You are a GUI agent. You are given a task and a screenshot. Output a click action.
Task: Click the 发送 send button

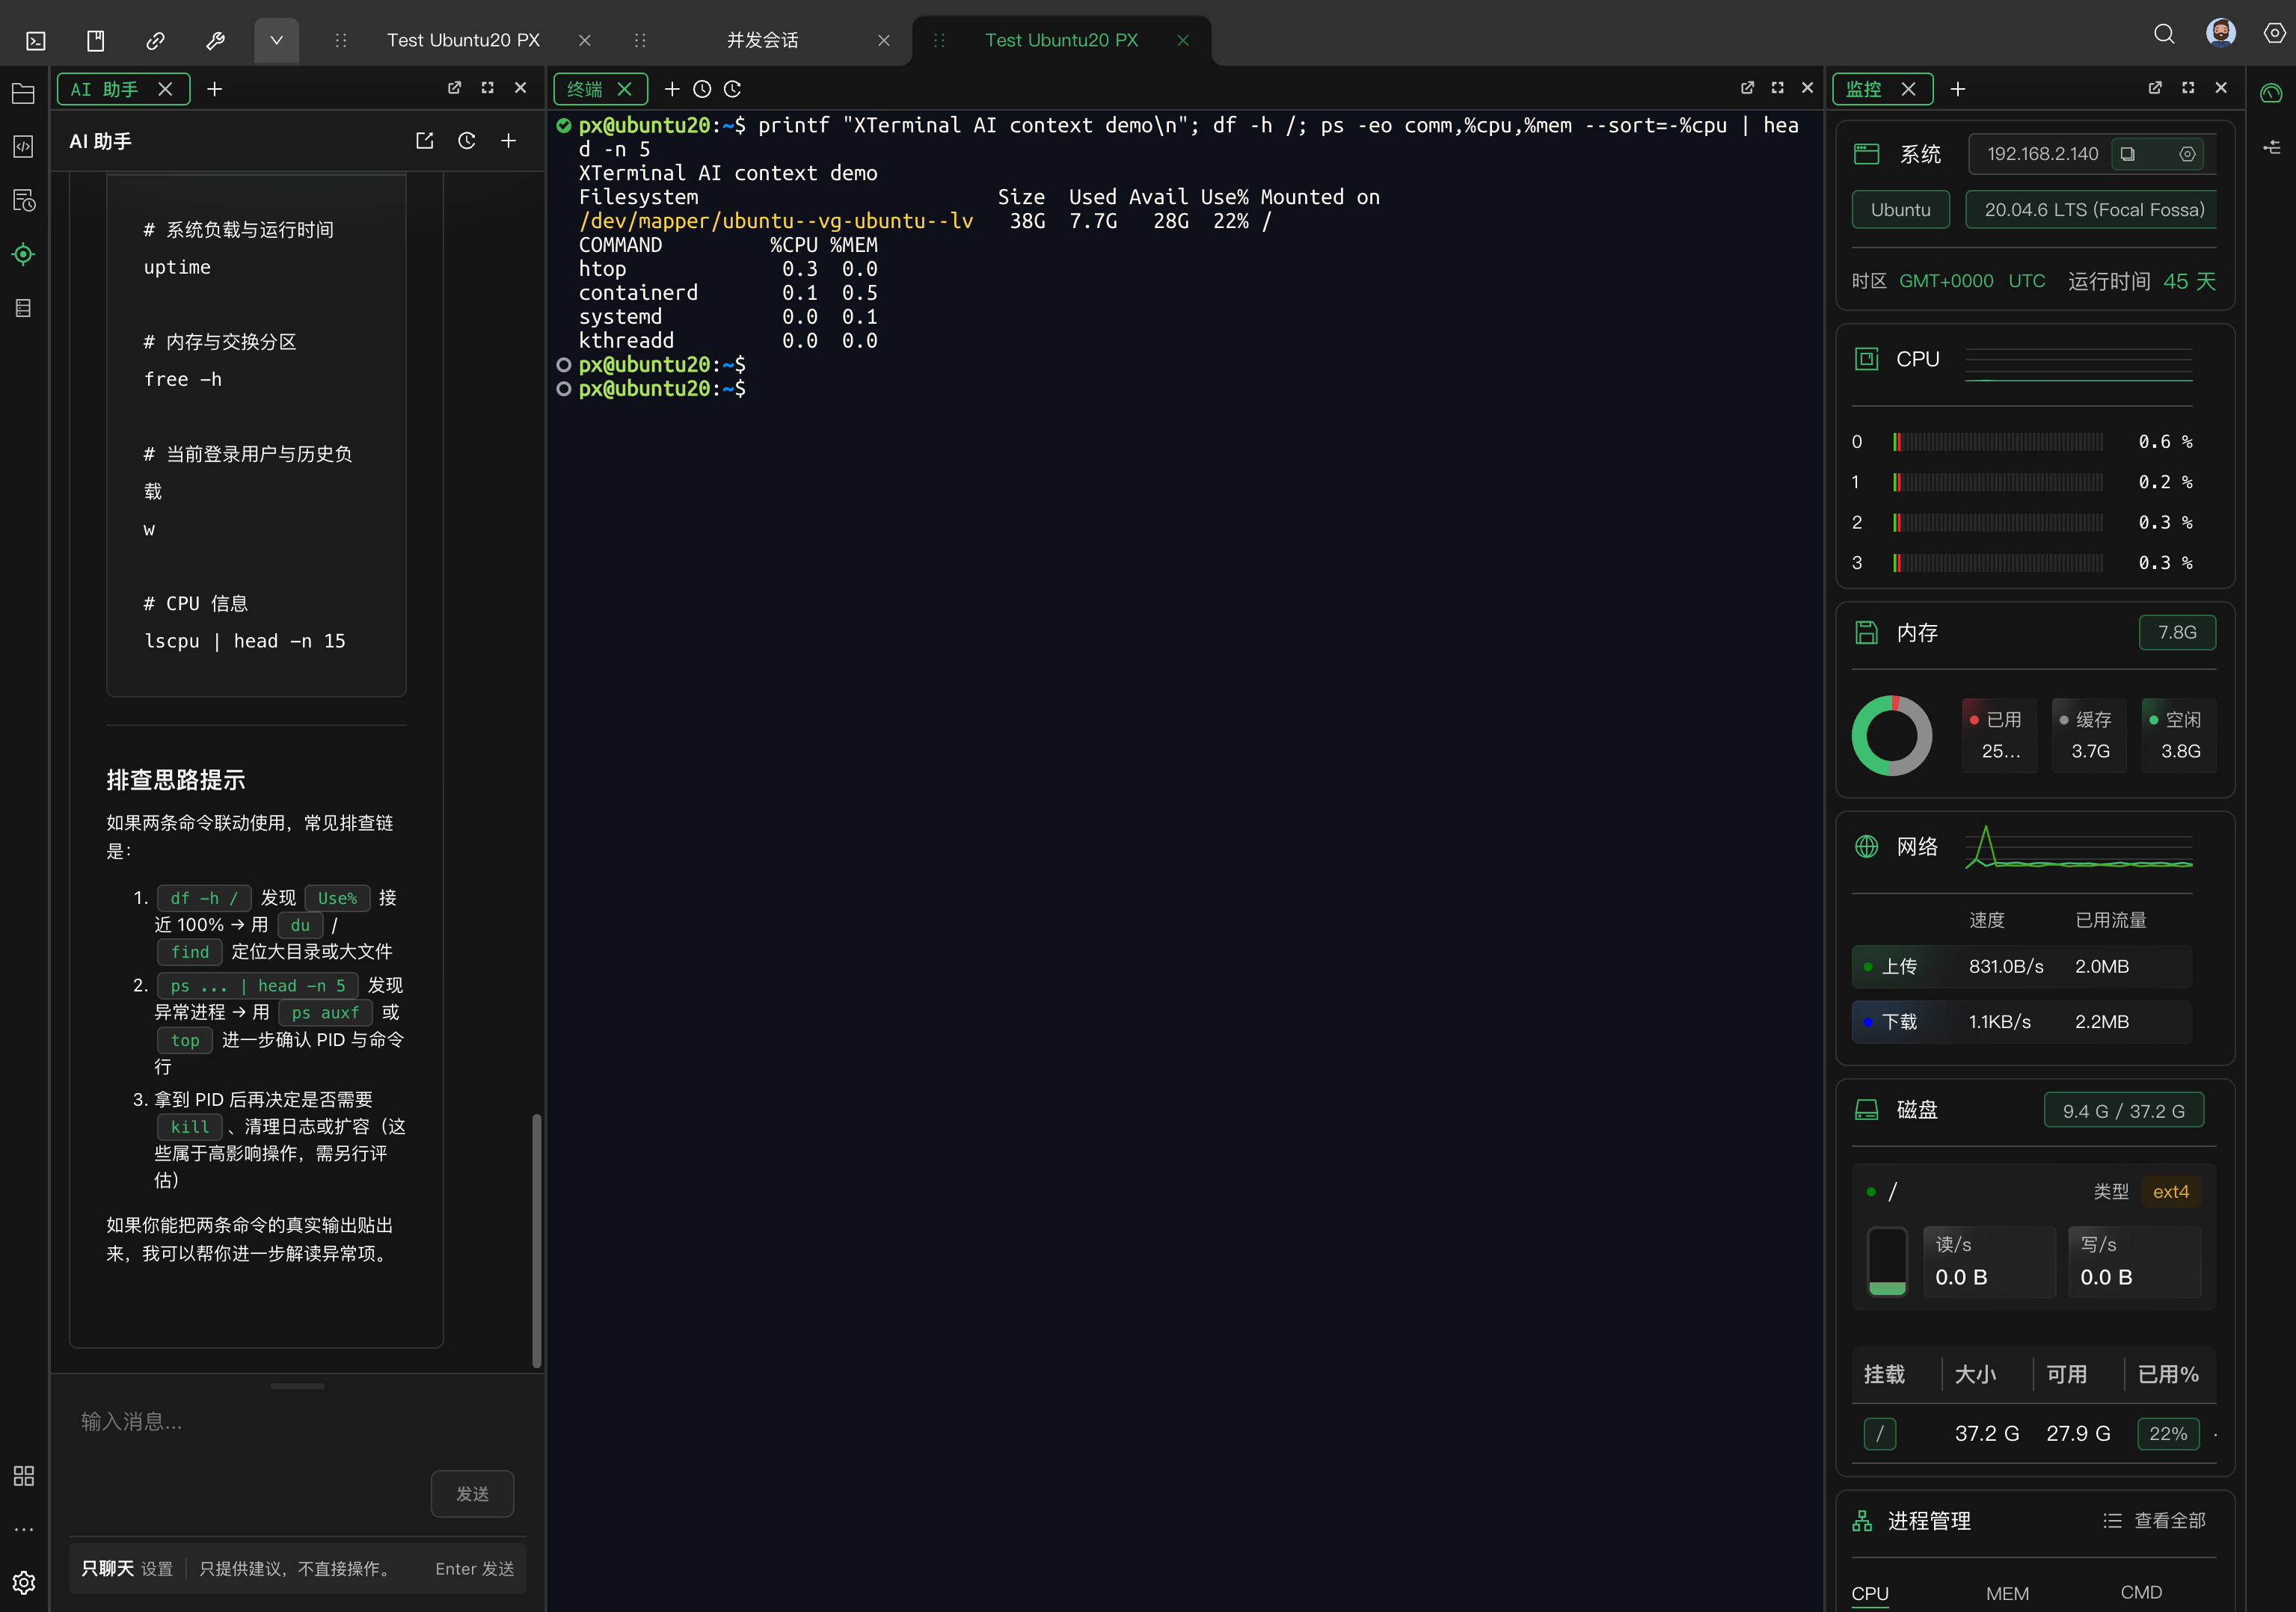point(473,1494)
